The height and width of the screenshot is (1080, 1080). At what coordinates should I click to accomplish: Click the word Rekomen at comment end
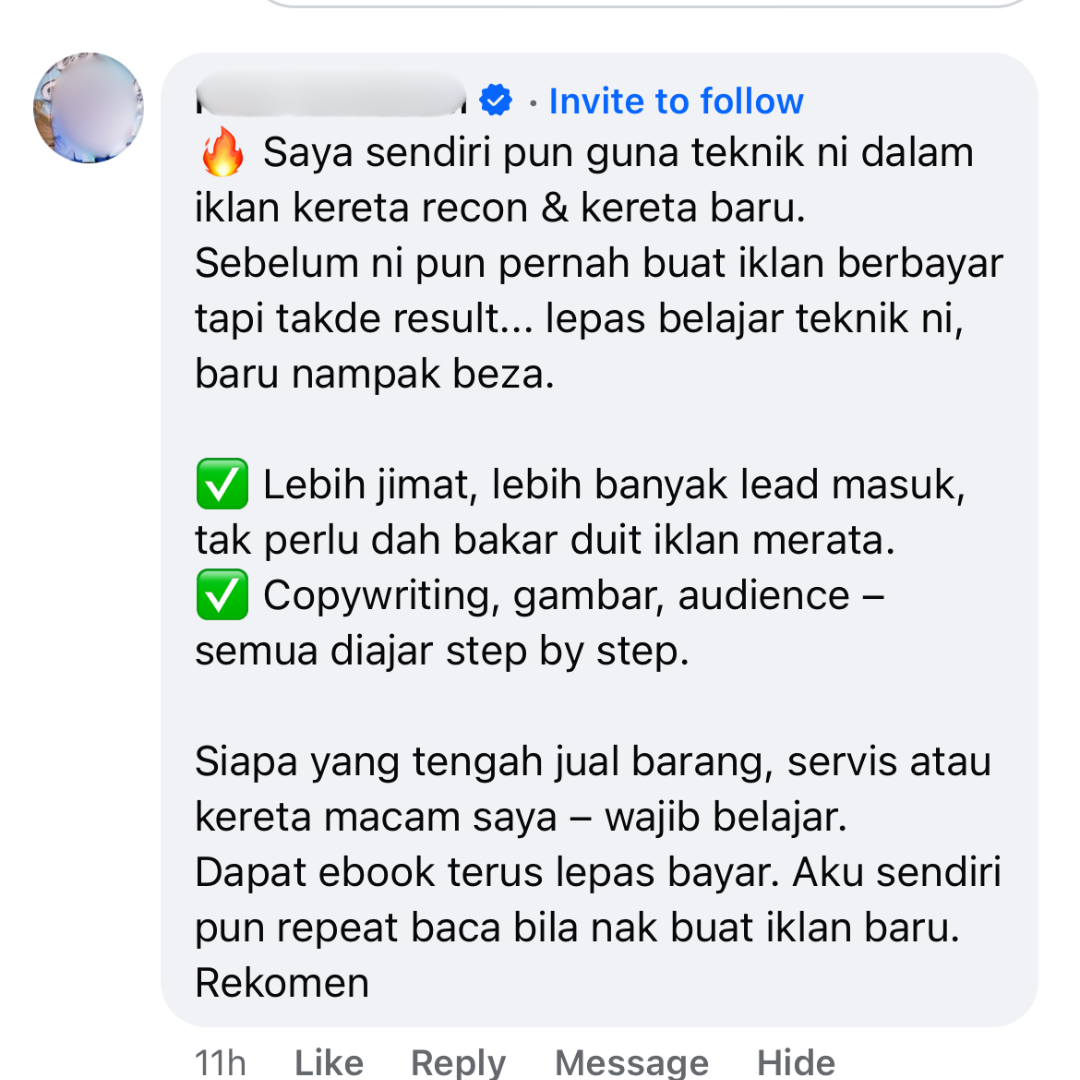(282, 983)
